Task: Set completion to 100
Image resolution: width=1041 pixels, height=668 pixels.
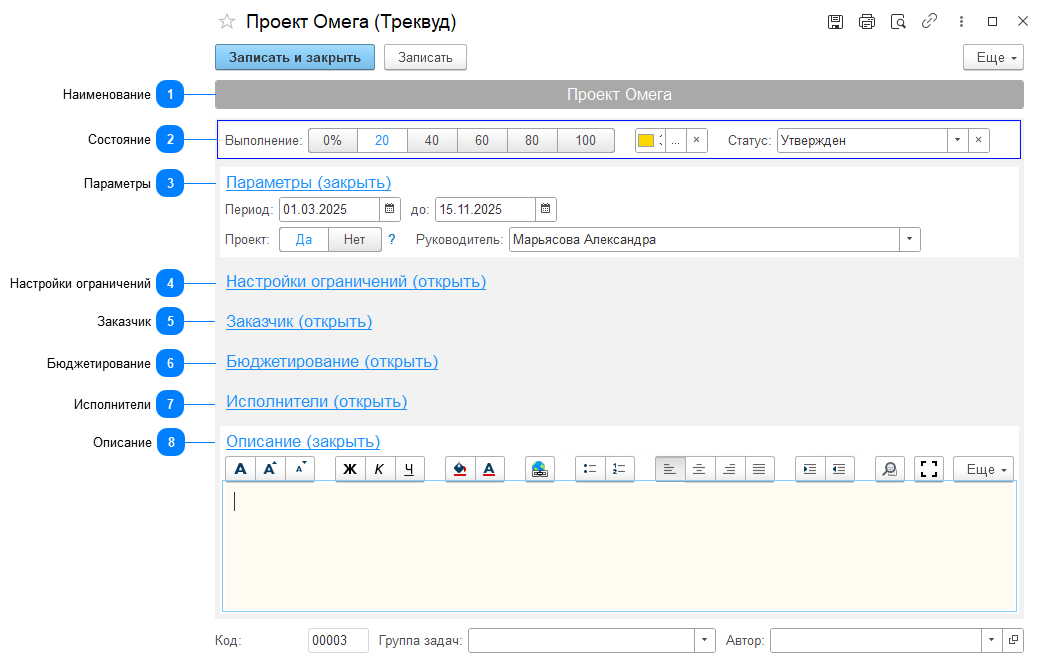Action: [x=586, y=141]
